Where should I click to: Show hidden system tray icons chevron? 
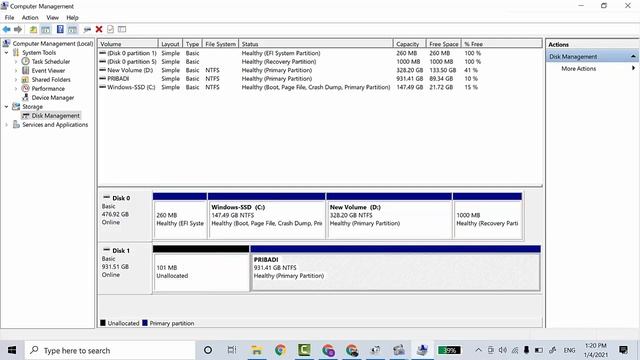[478, 350]
